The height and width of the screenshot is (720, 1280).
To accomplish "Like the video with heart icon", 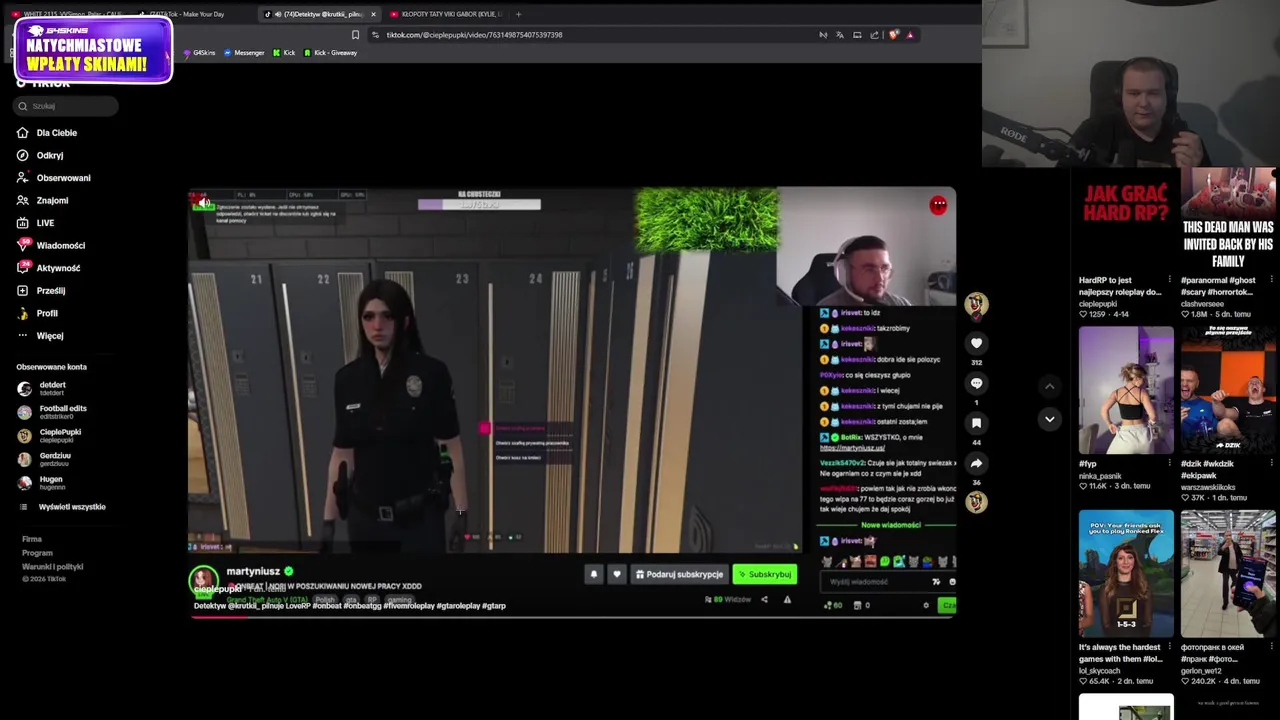I will pos(977,343).
